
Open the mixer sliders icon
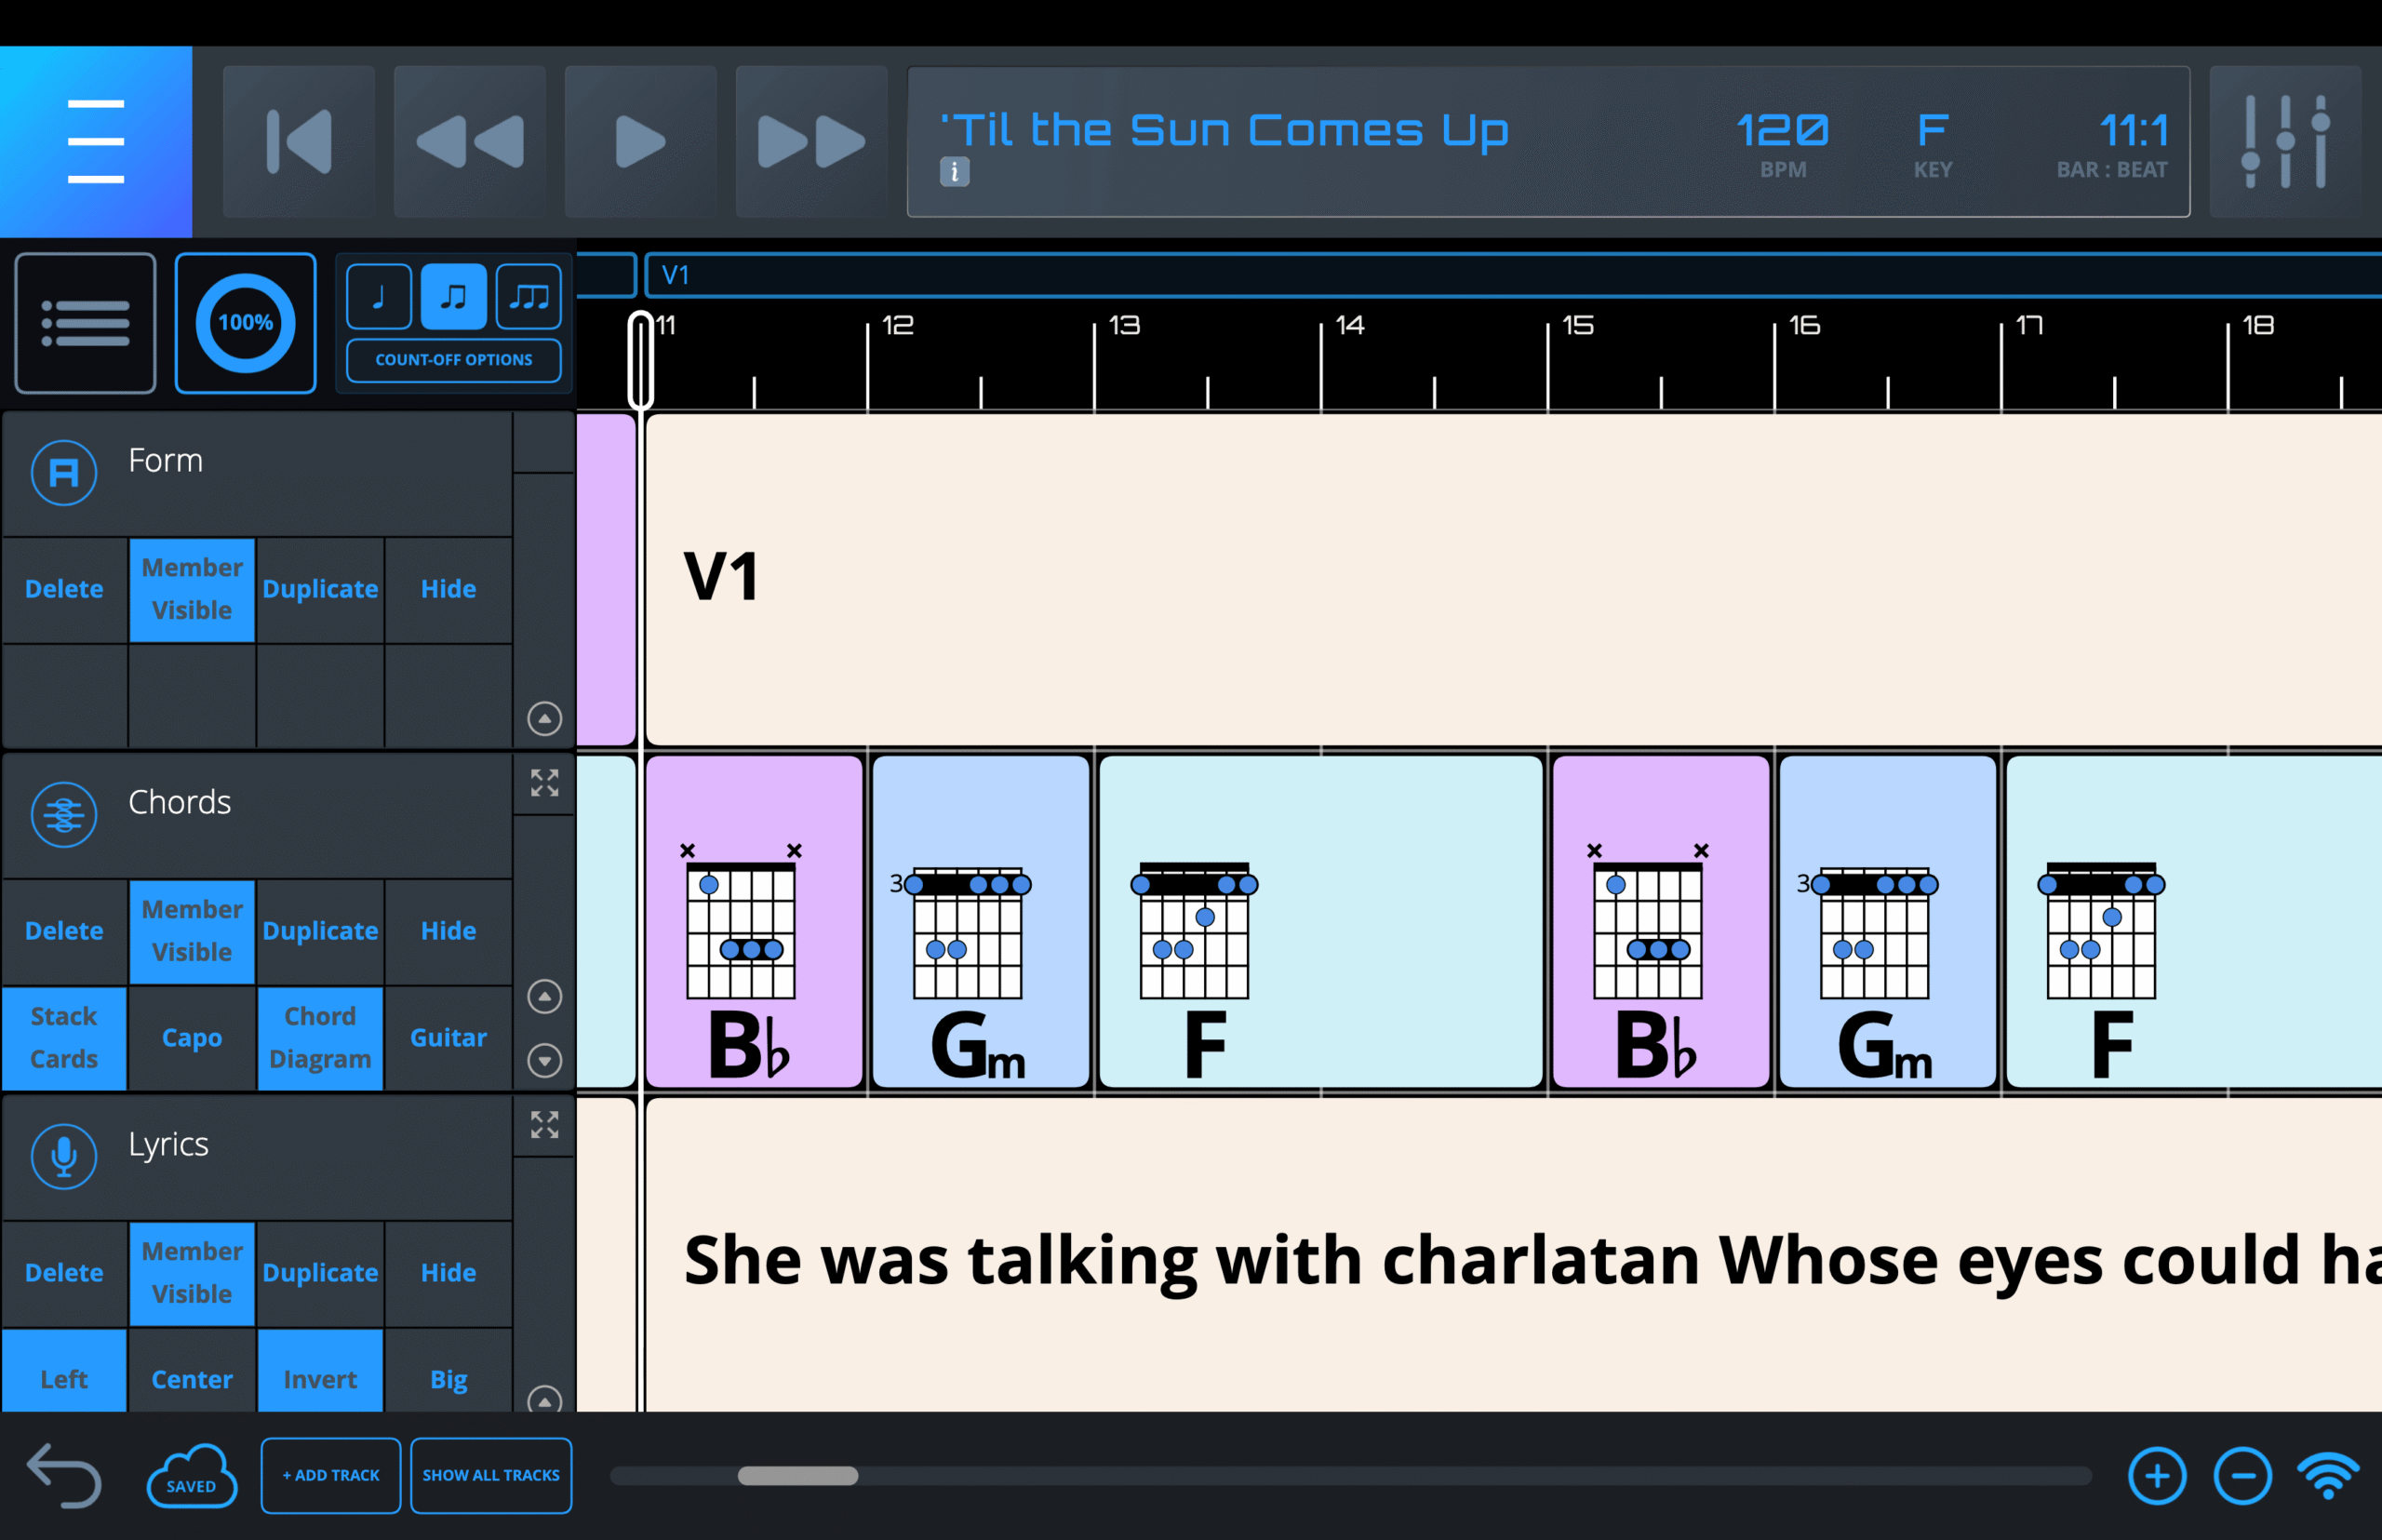[2286, 141]
